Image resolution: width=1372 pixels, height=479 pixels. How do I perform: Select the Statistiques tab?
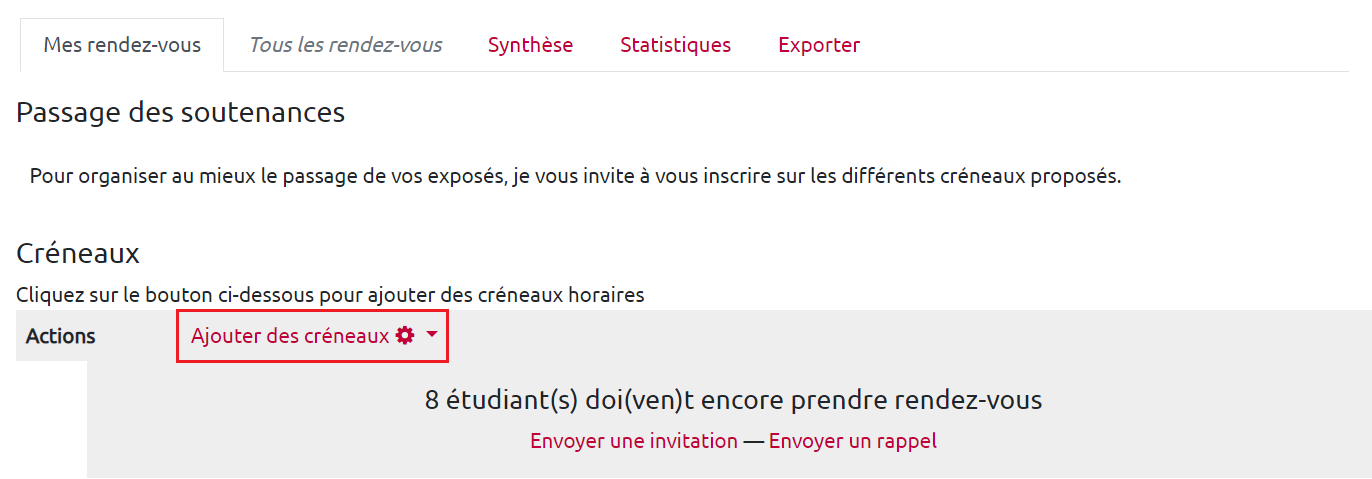click(675, 45)
